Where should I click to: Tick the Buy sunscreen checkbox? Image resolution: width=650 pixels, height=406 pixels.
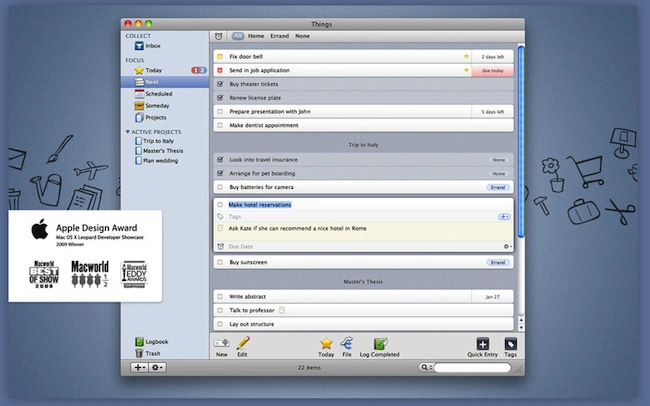220,263
